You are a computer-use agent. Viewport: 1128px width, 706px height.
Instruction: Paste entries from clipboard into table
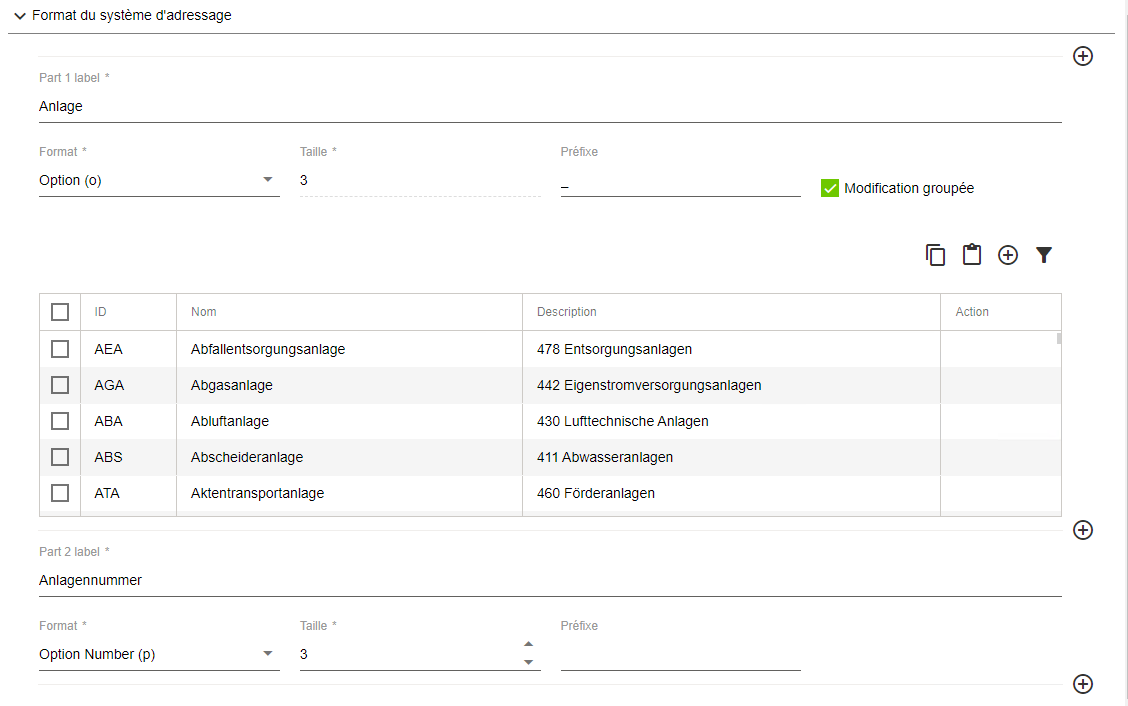[972, 255]
